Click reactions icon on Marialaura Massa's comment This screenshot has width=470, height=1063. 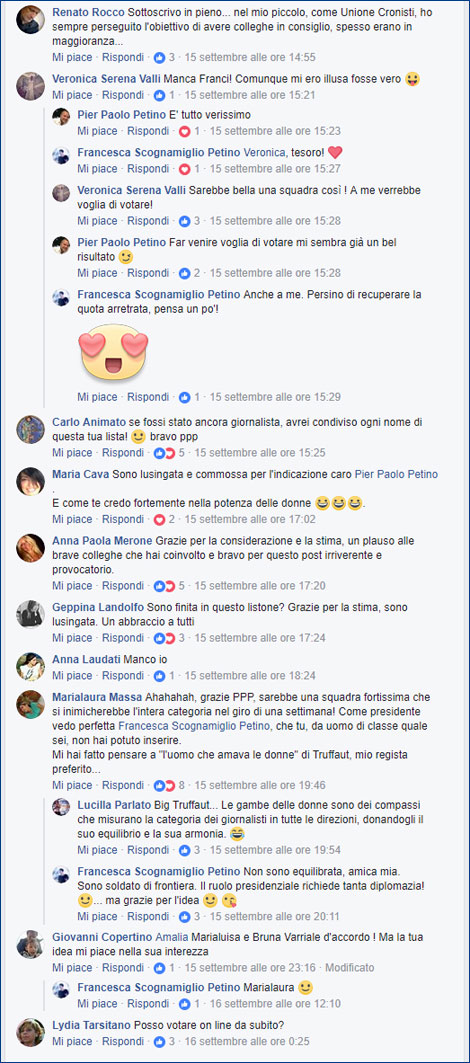[x=160, y=786]
